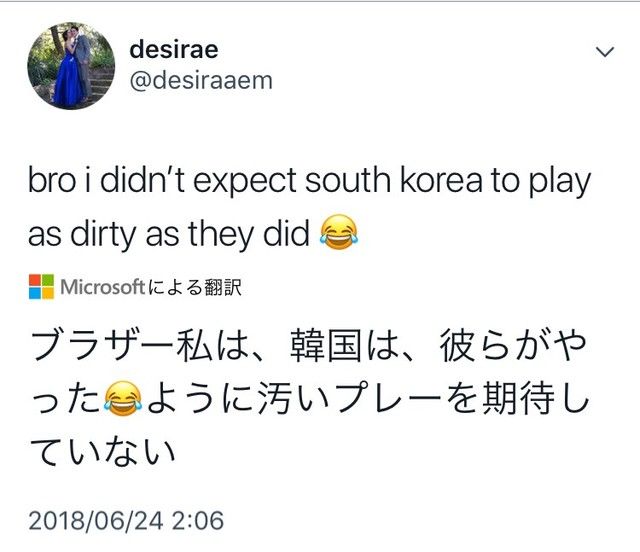The width and height of the screenshot is (640, 552).
Task: Click the translated line starting ブラザー私は
Action: [x=309, y=346]
